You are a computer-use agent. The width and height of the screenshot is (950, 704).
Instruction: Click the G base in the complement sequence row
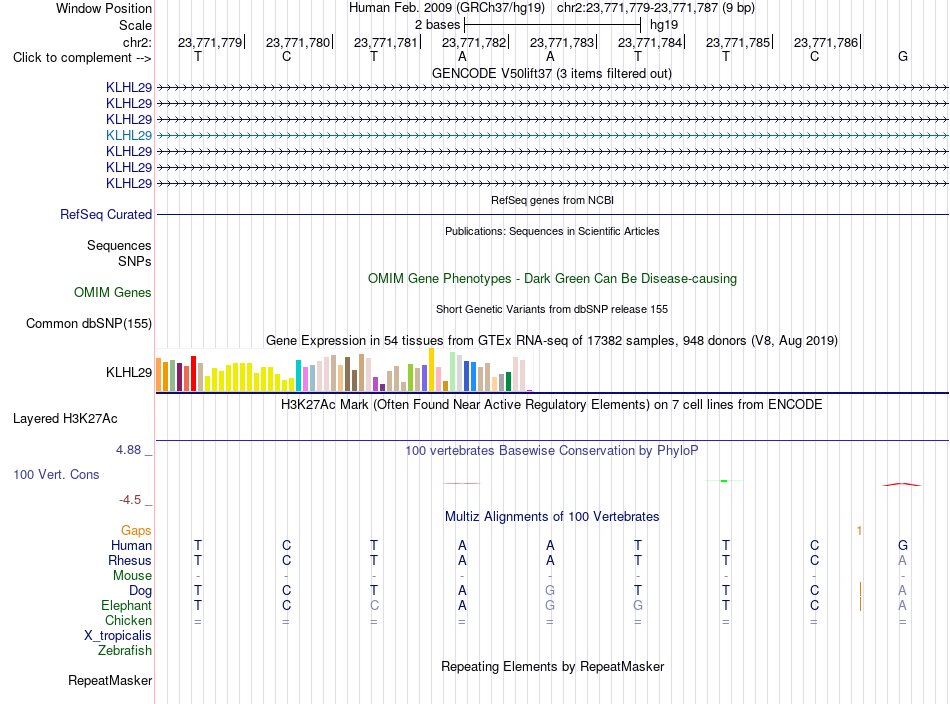pos(903,56)
